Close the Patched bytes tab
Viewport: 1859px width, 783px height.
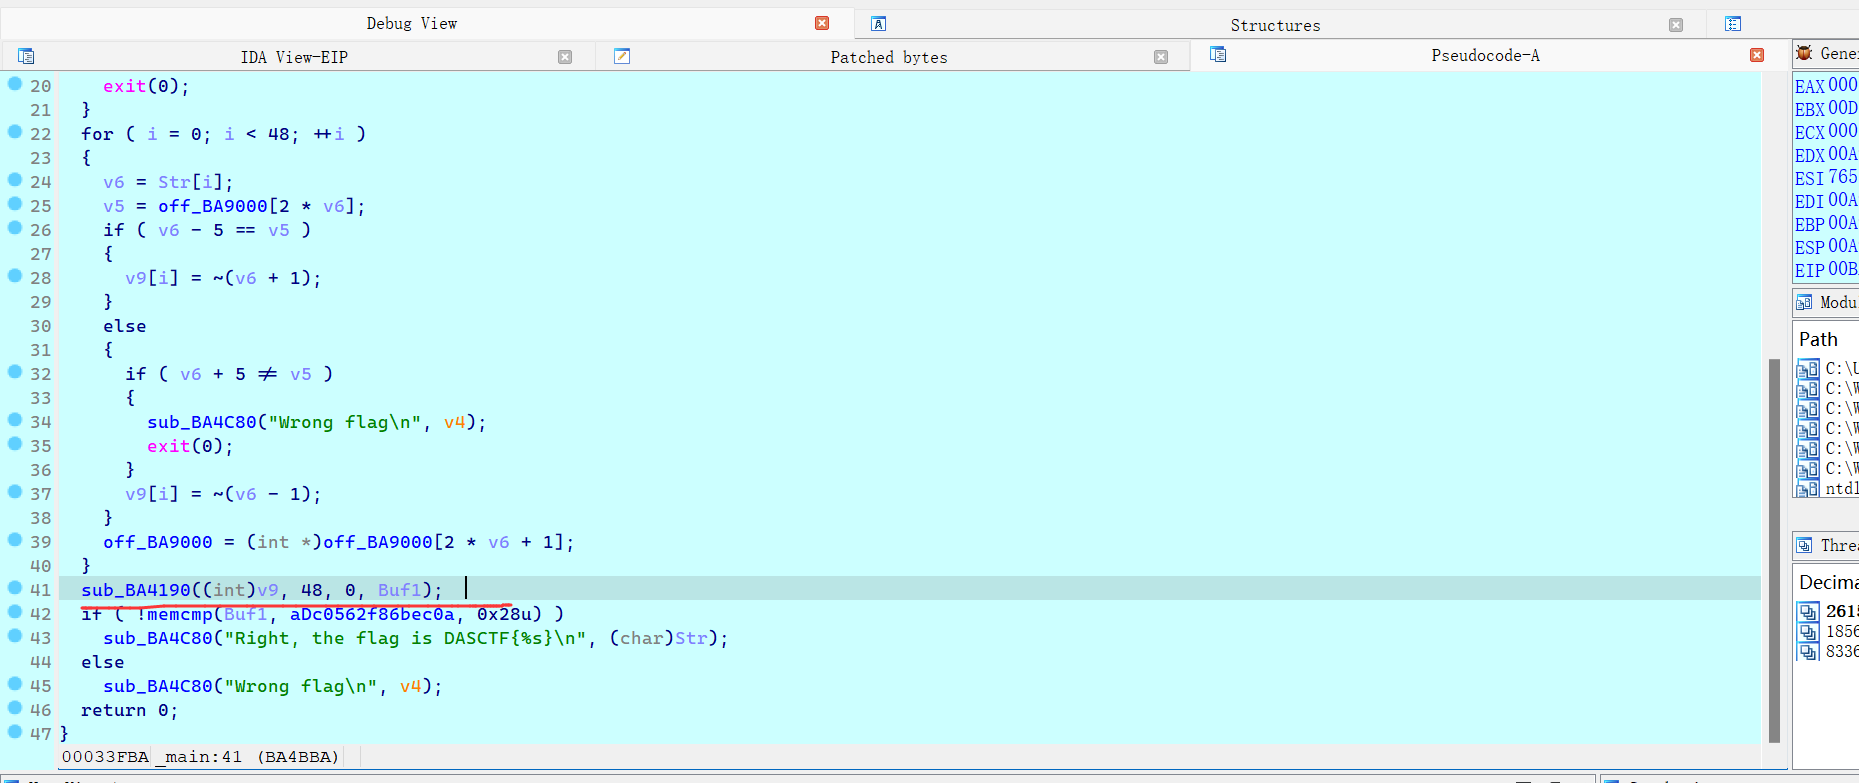[x=1161, y=57]
